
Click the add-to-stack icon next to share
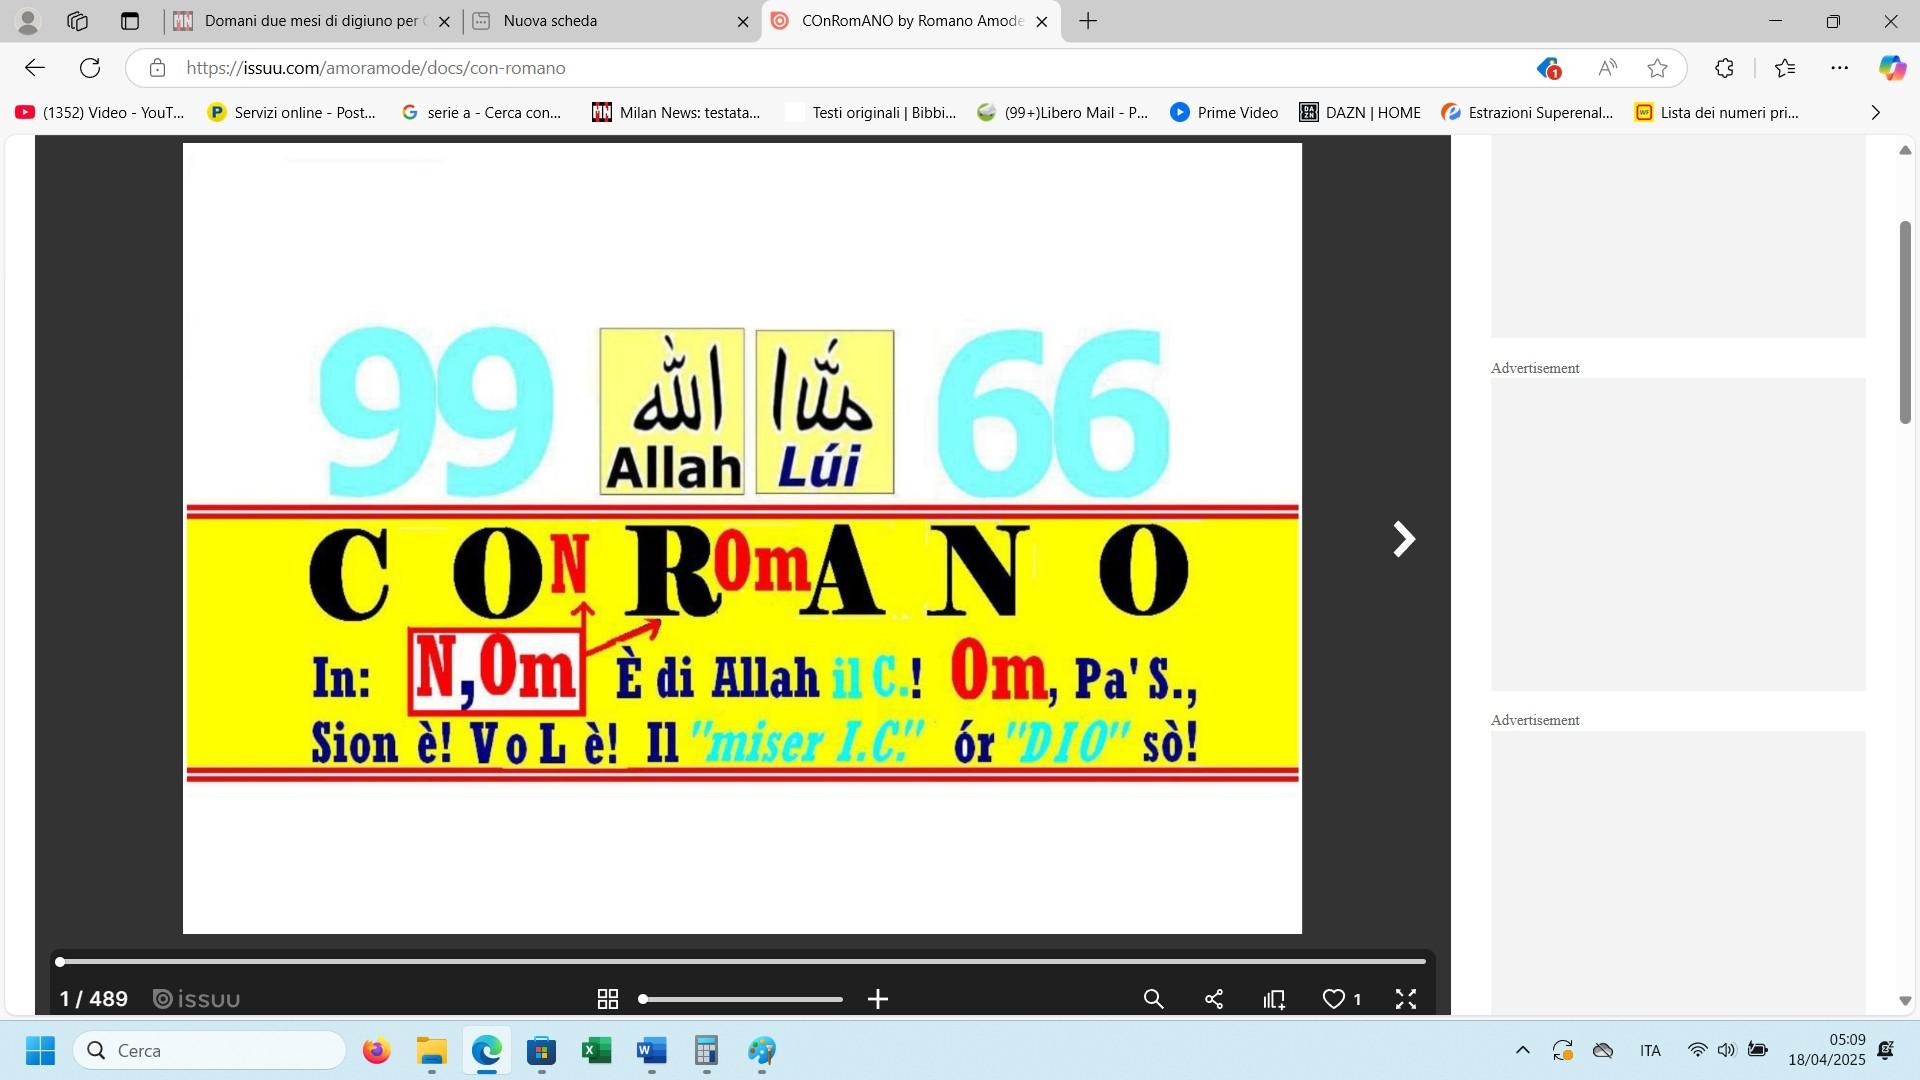point(1274,999)
